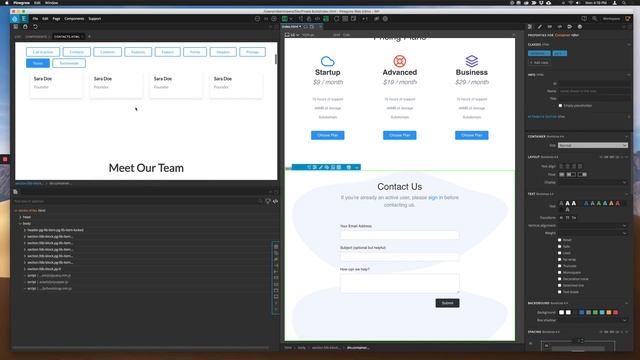Image resolution: width=640 pixels, height=360 pixels.
Task: Click the eye icon above the tree panel
Action: [x=276, y=201]
